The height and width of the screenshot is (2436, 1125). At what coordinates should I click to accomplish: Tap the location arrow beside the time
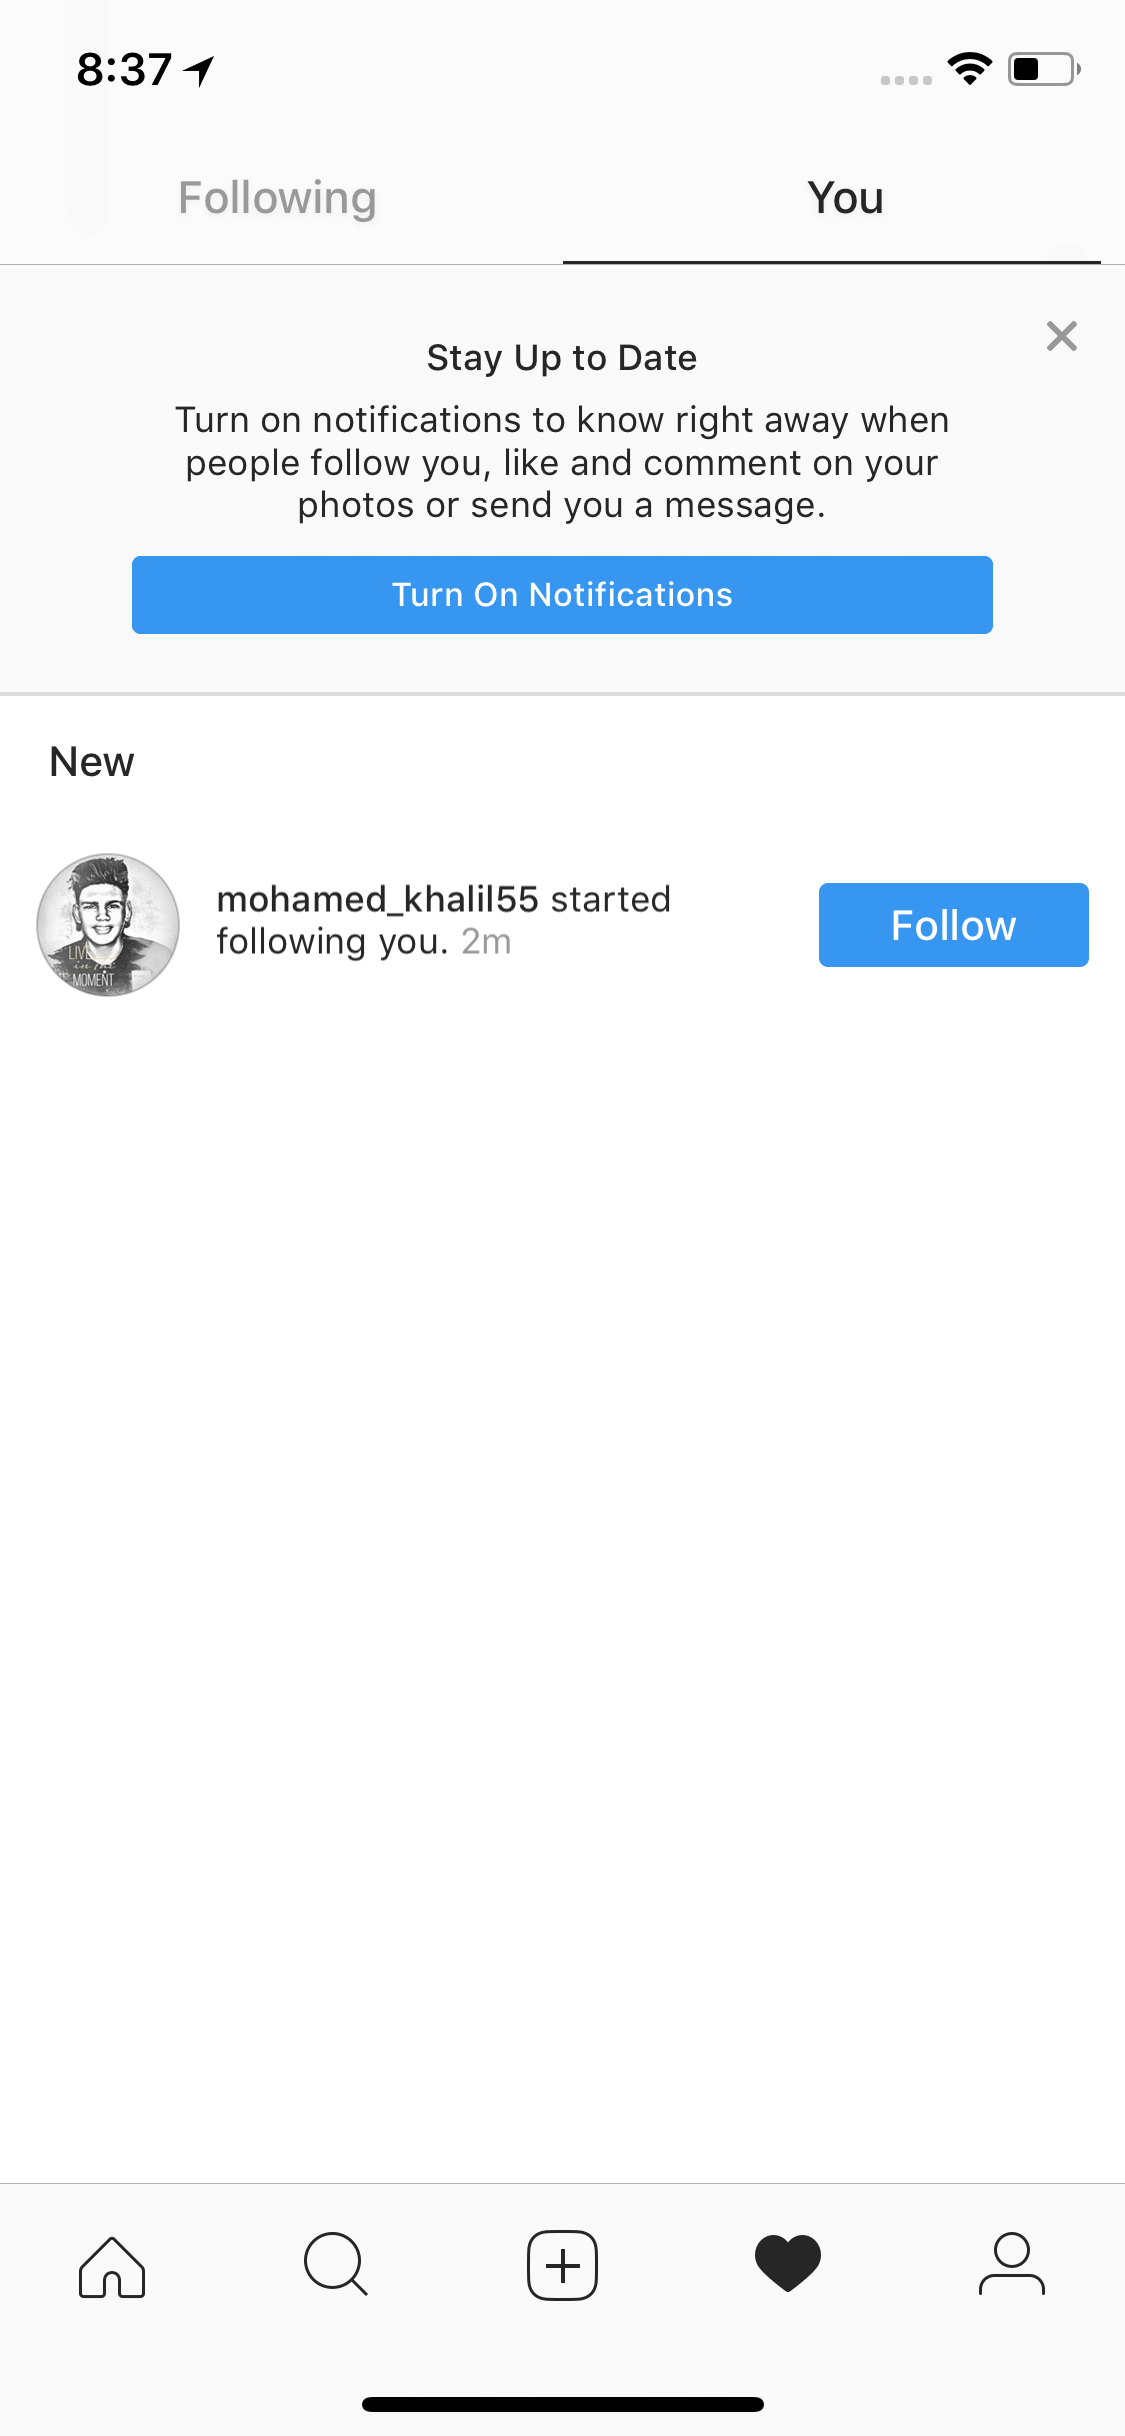(x=199, y=70)
